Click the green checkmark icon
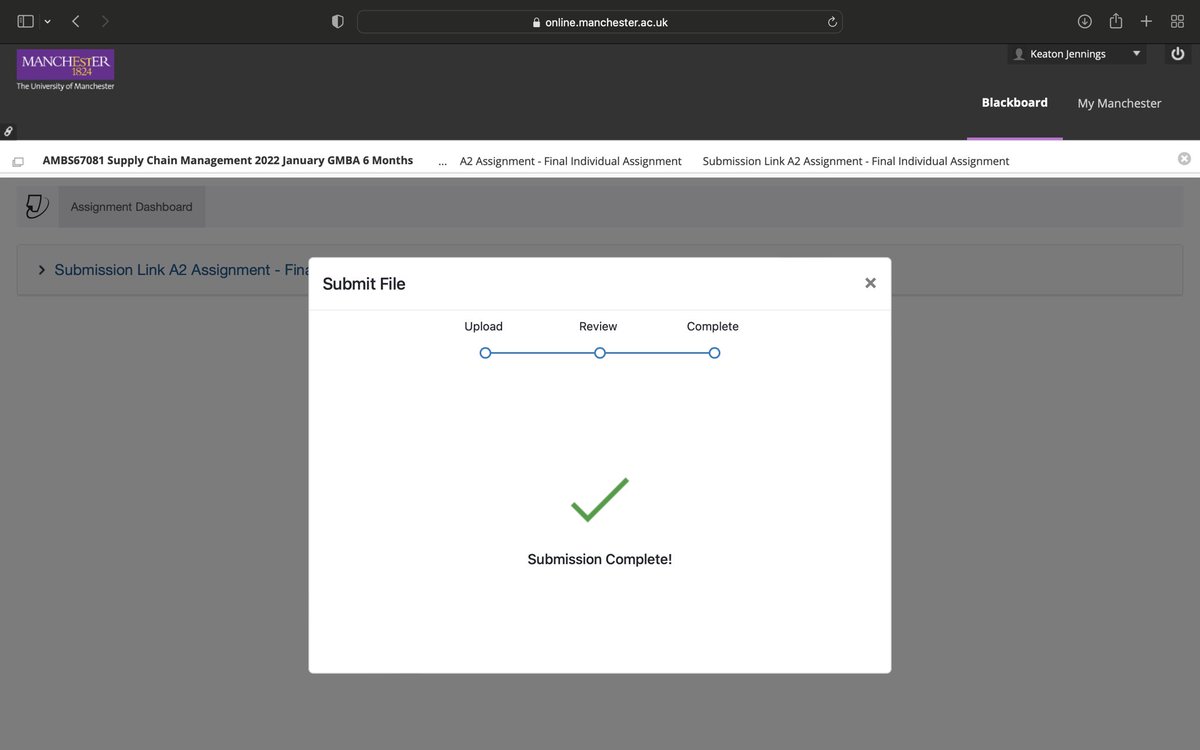The image size is (1200, 750). [600, 500]
